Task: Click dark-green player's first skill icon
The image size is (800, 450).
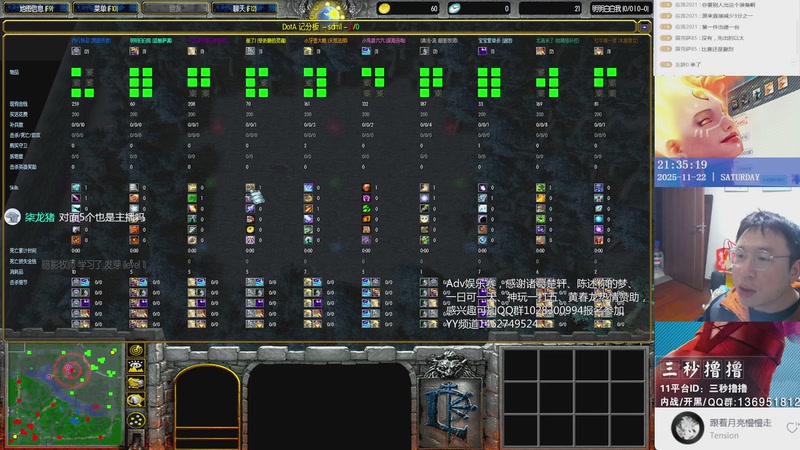Action: tap(540, 187)
